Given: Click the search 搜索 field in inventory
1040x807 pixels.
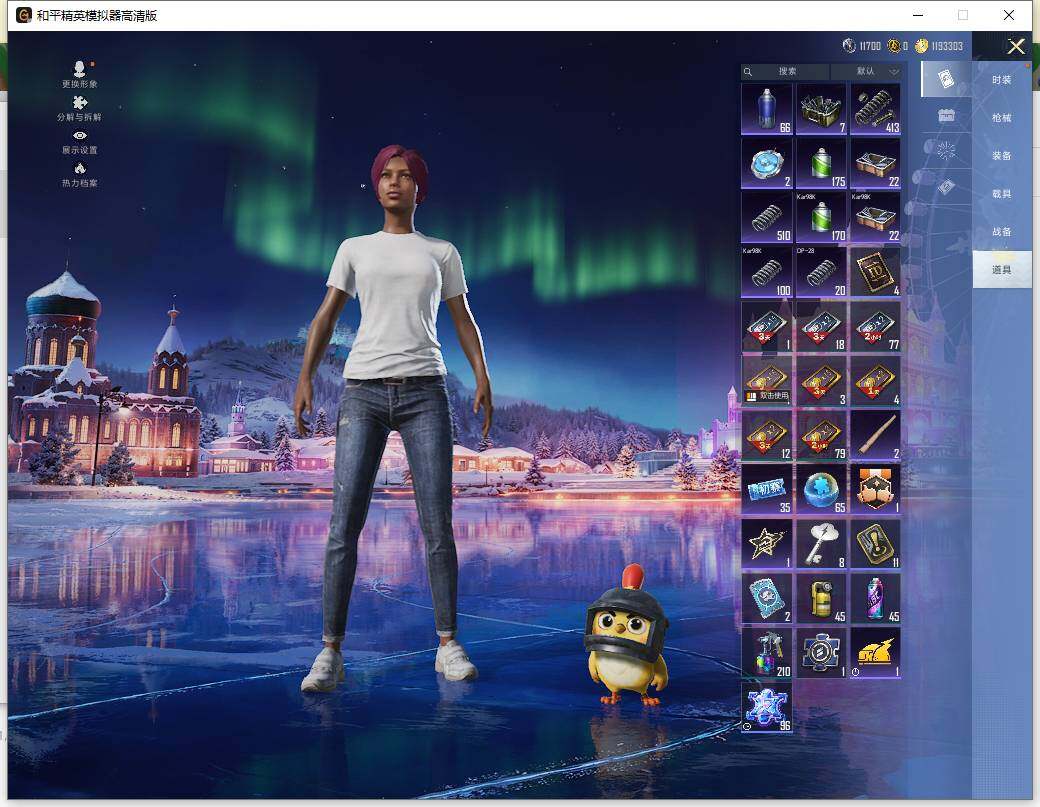Looking at the screenshot, I should 785,71.
